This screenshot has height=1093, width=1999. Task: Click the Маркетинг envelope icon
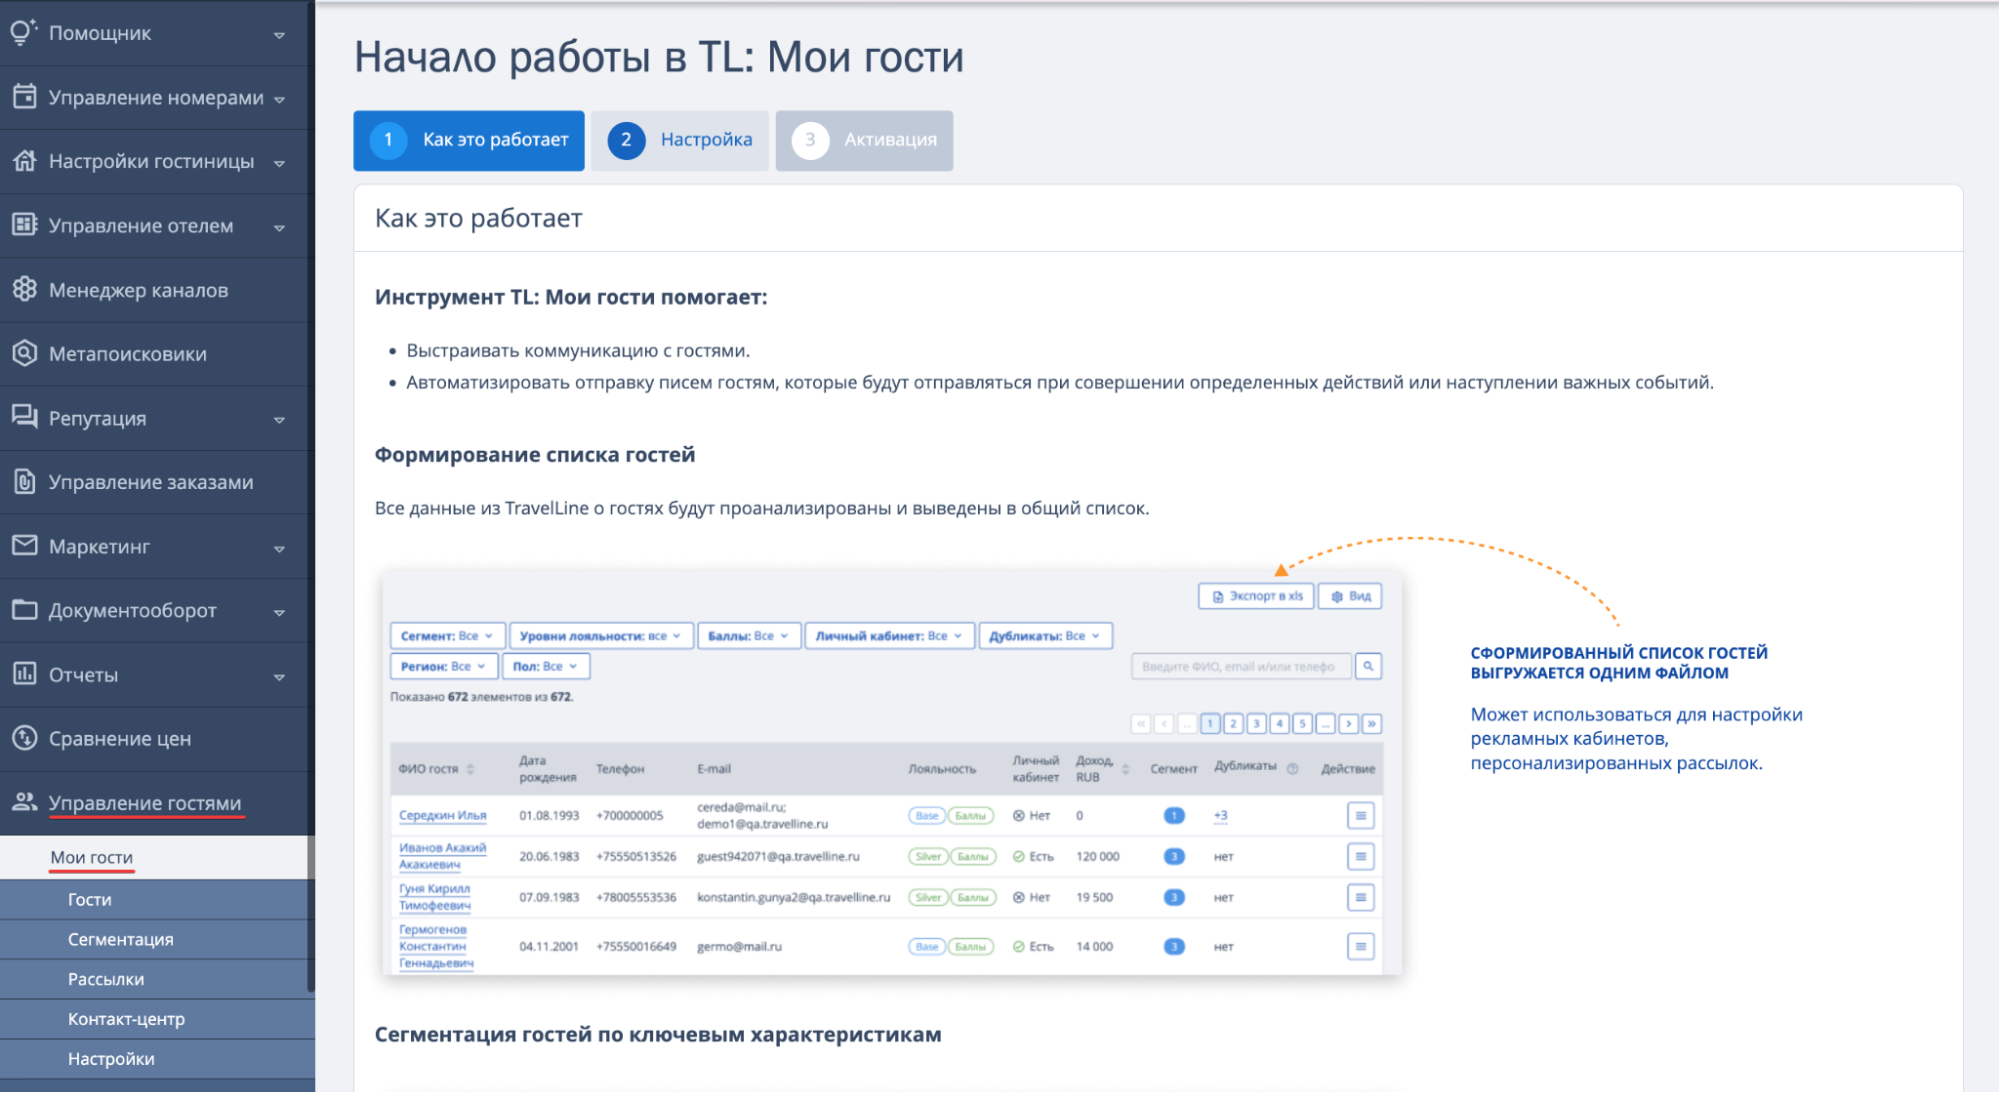pyautogui.click(x=24, y=546)
